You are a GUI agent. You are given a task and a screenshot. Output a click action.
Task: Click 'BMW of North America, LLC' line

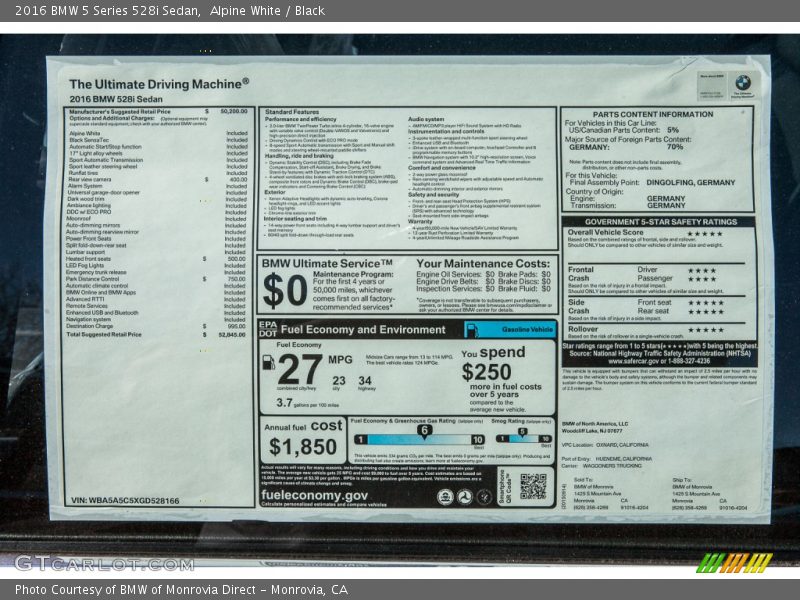pos(595,424)
